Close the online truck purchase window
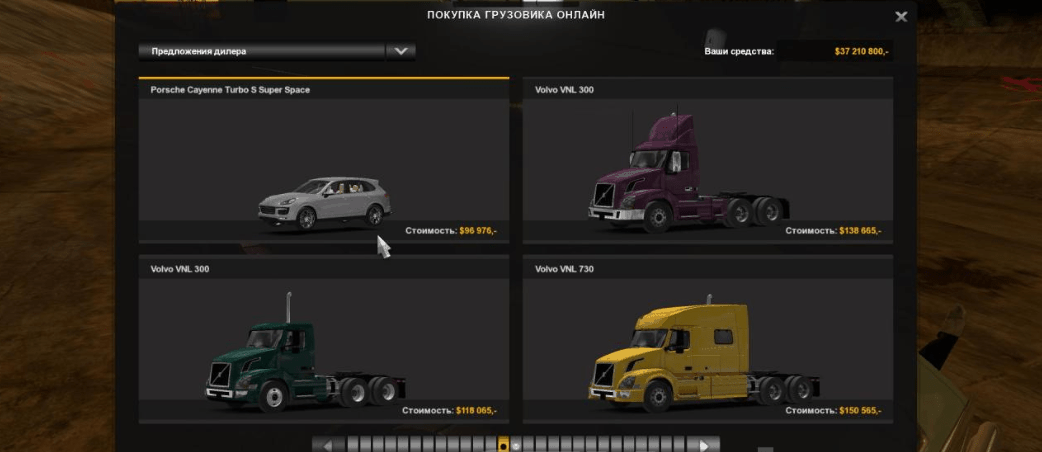The image size is (1042, 452). (x=901, y=17)
